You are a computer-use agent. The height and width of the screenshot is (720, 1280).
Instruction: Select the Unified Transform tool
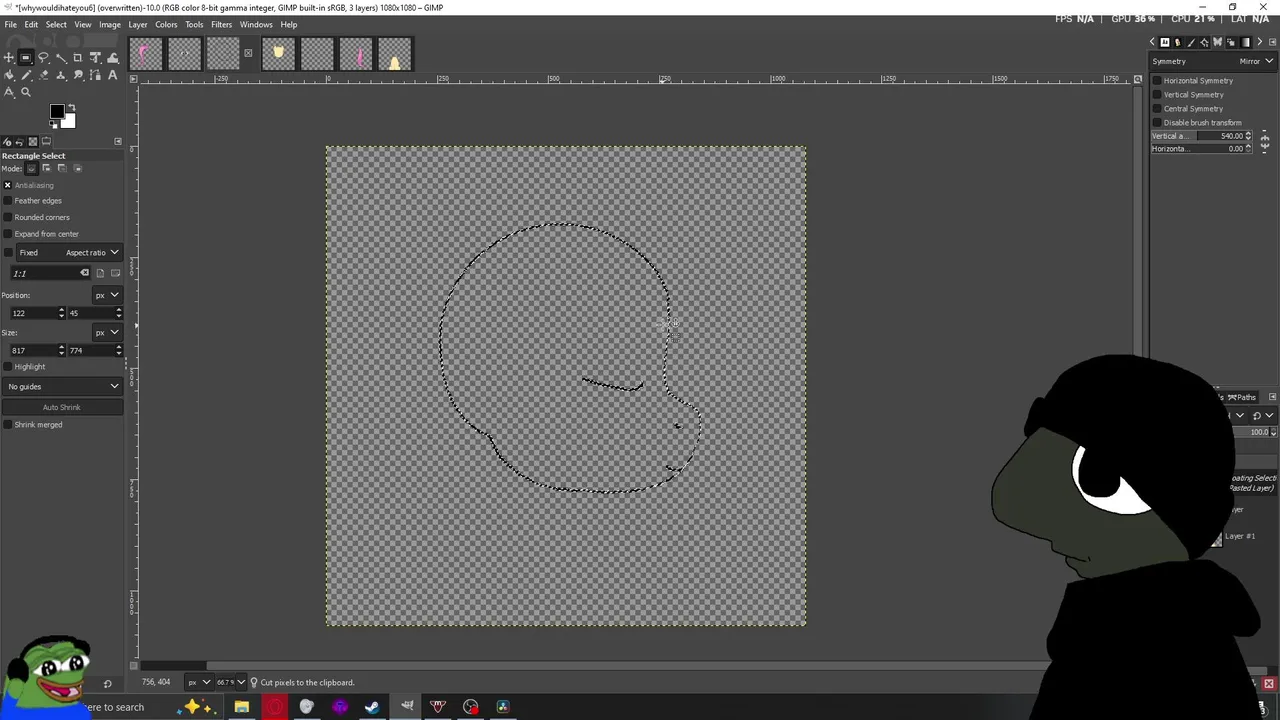95,58
